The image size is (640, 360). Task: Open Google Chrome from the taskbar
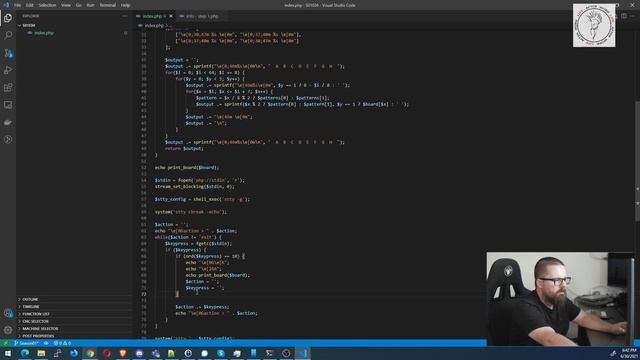[x=90, y=353]
